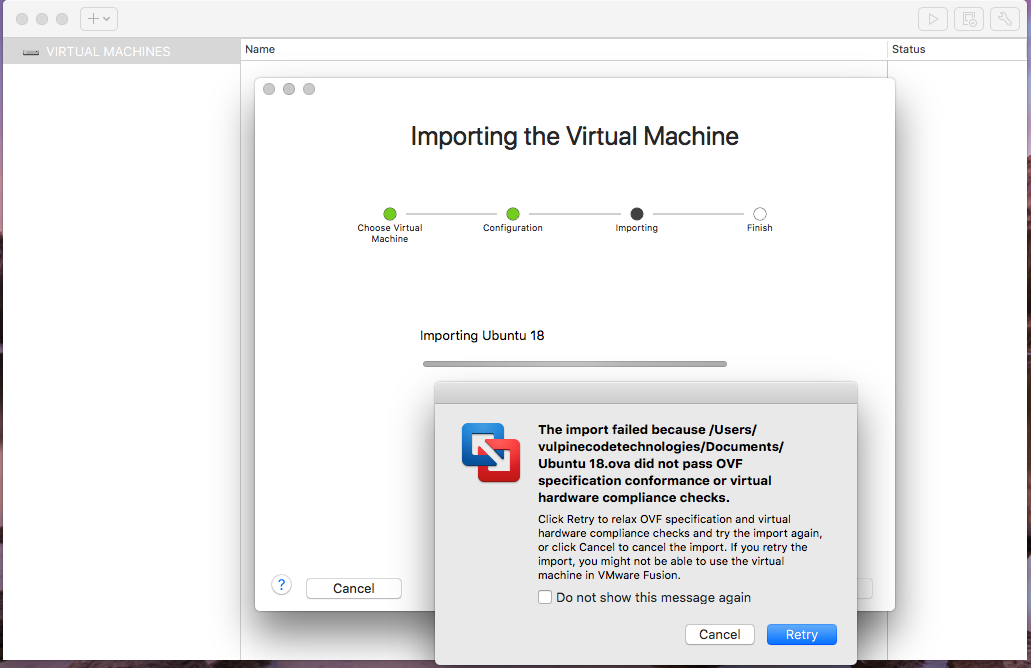Click the start virtual machine play icon
The width and height of the screenshot is (1031, 668).
pyautogui.click(x=933, y=19)
